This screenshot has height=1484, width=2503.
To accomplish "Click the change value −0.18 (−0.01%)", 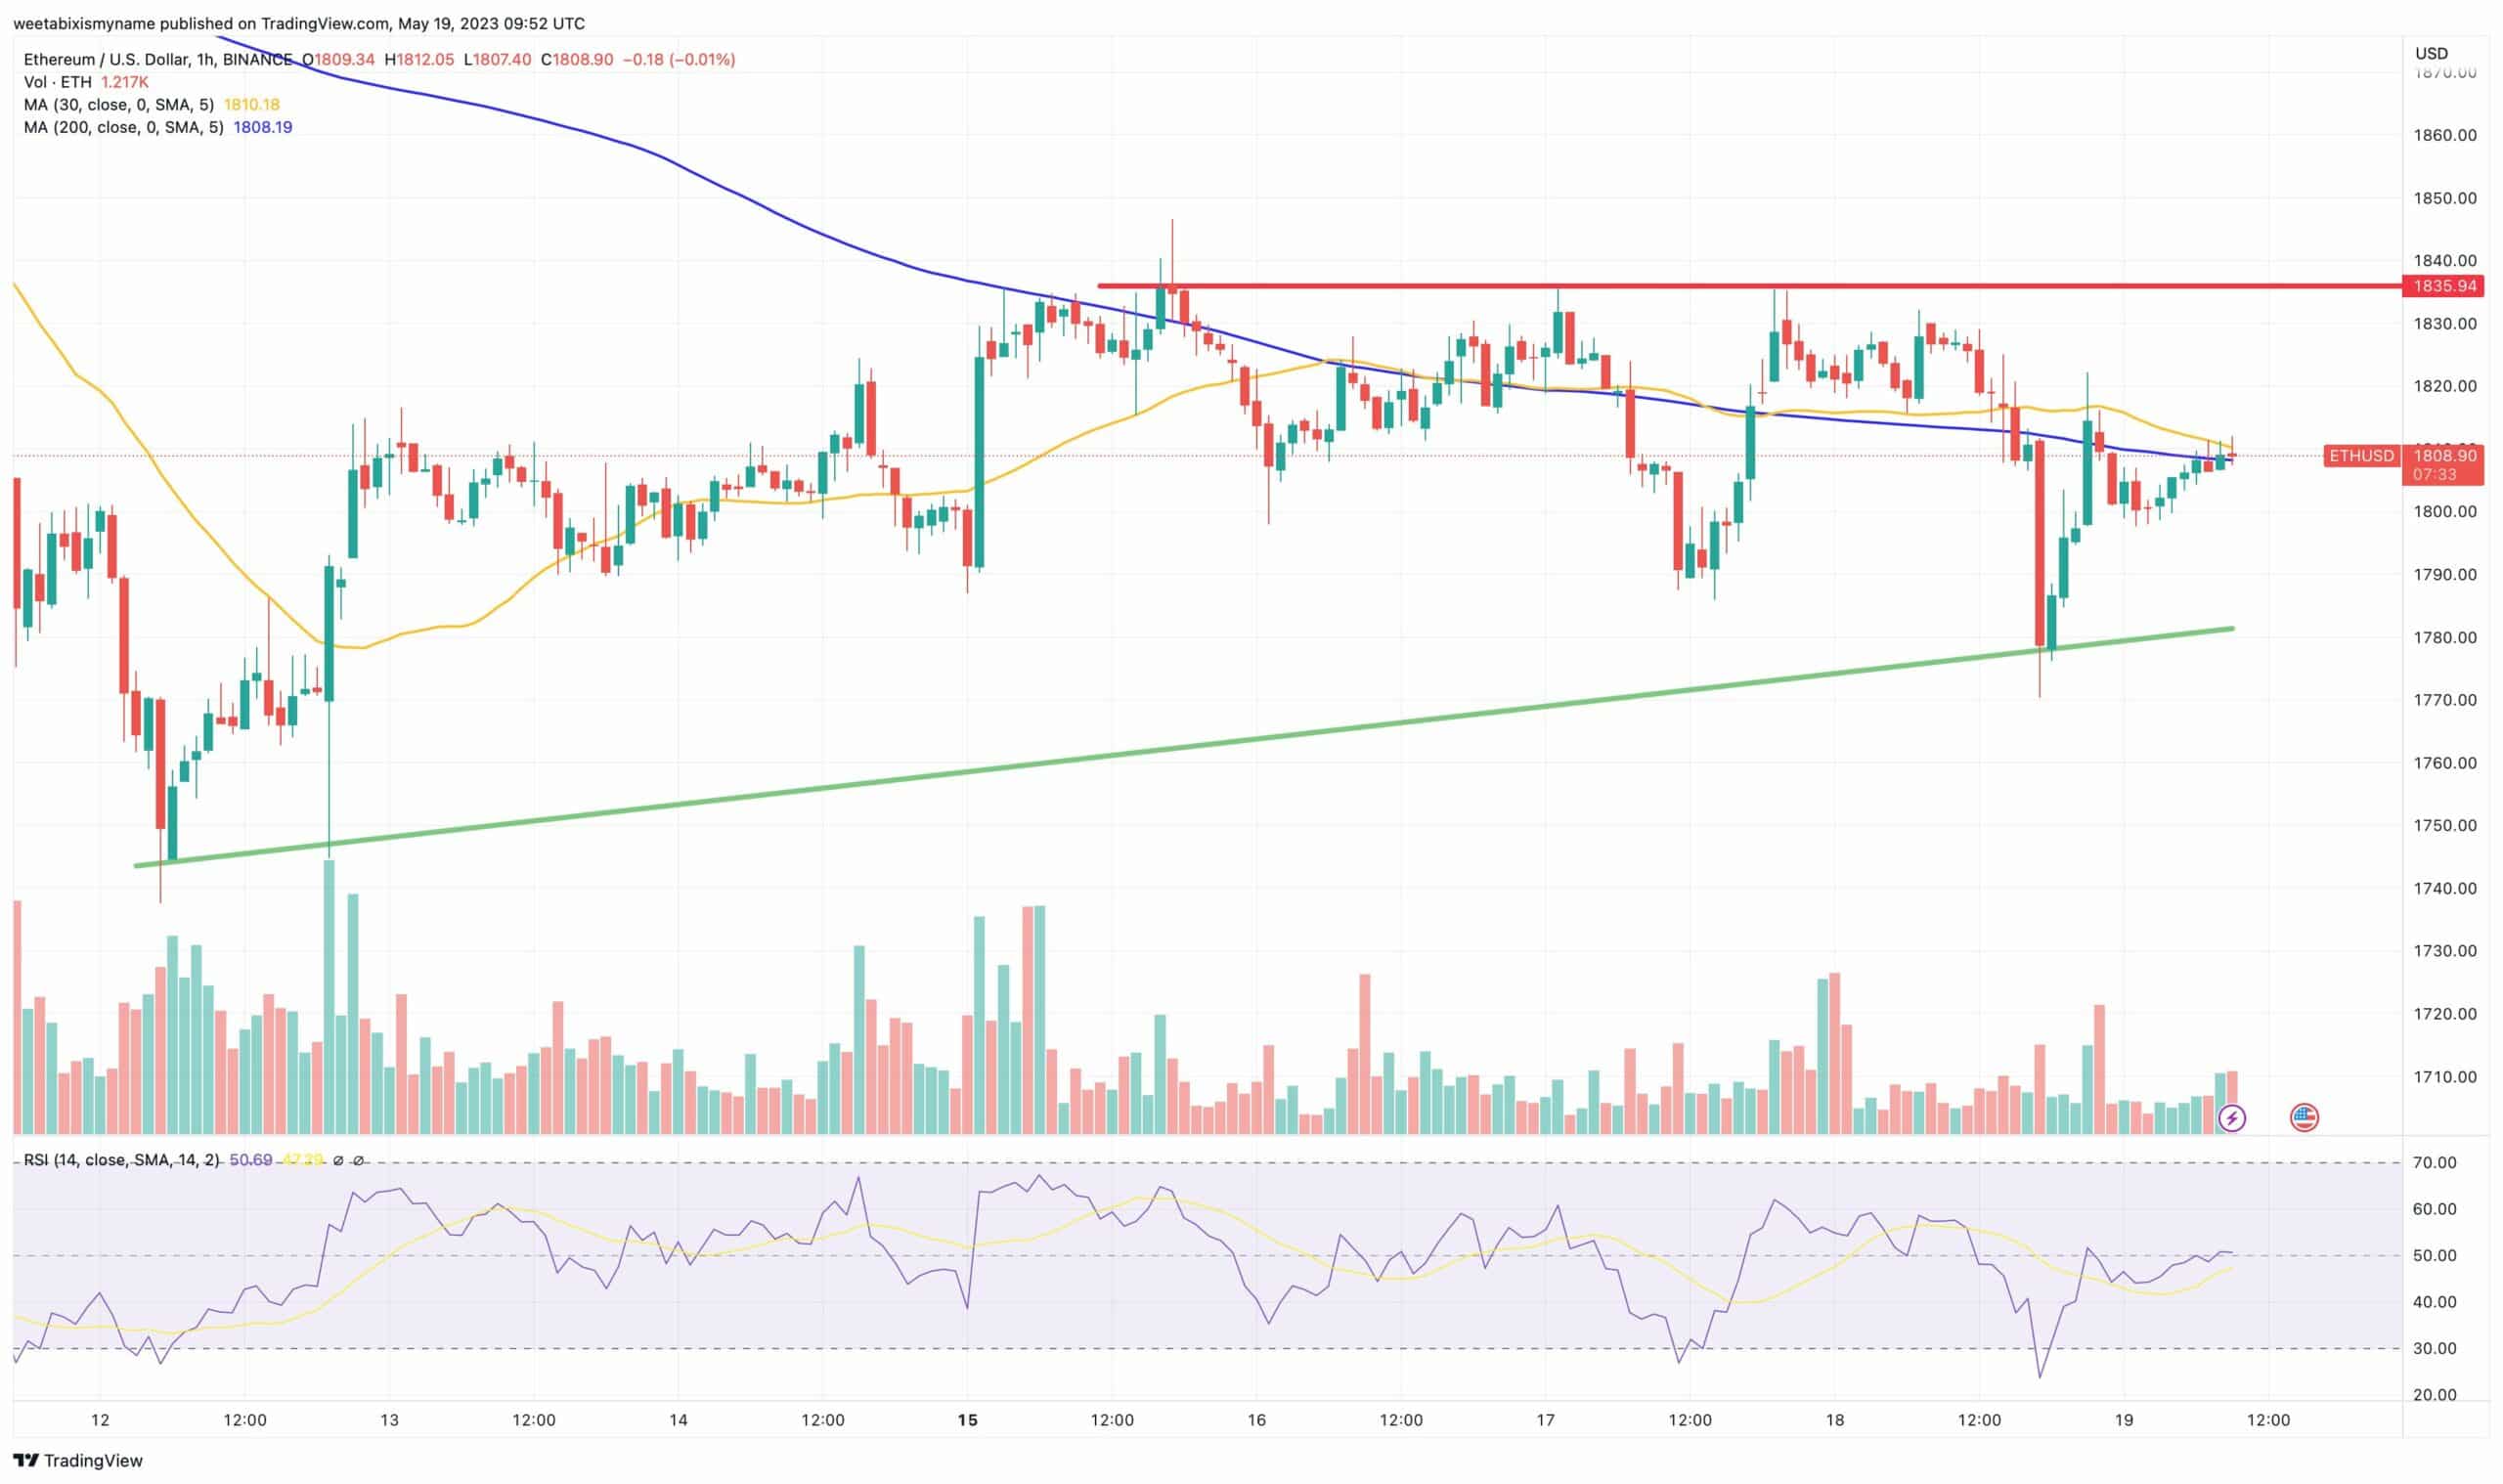I will point(679,60).
